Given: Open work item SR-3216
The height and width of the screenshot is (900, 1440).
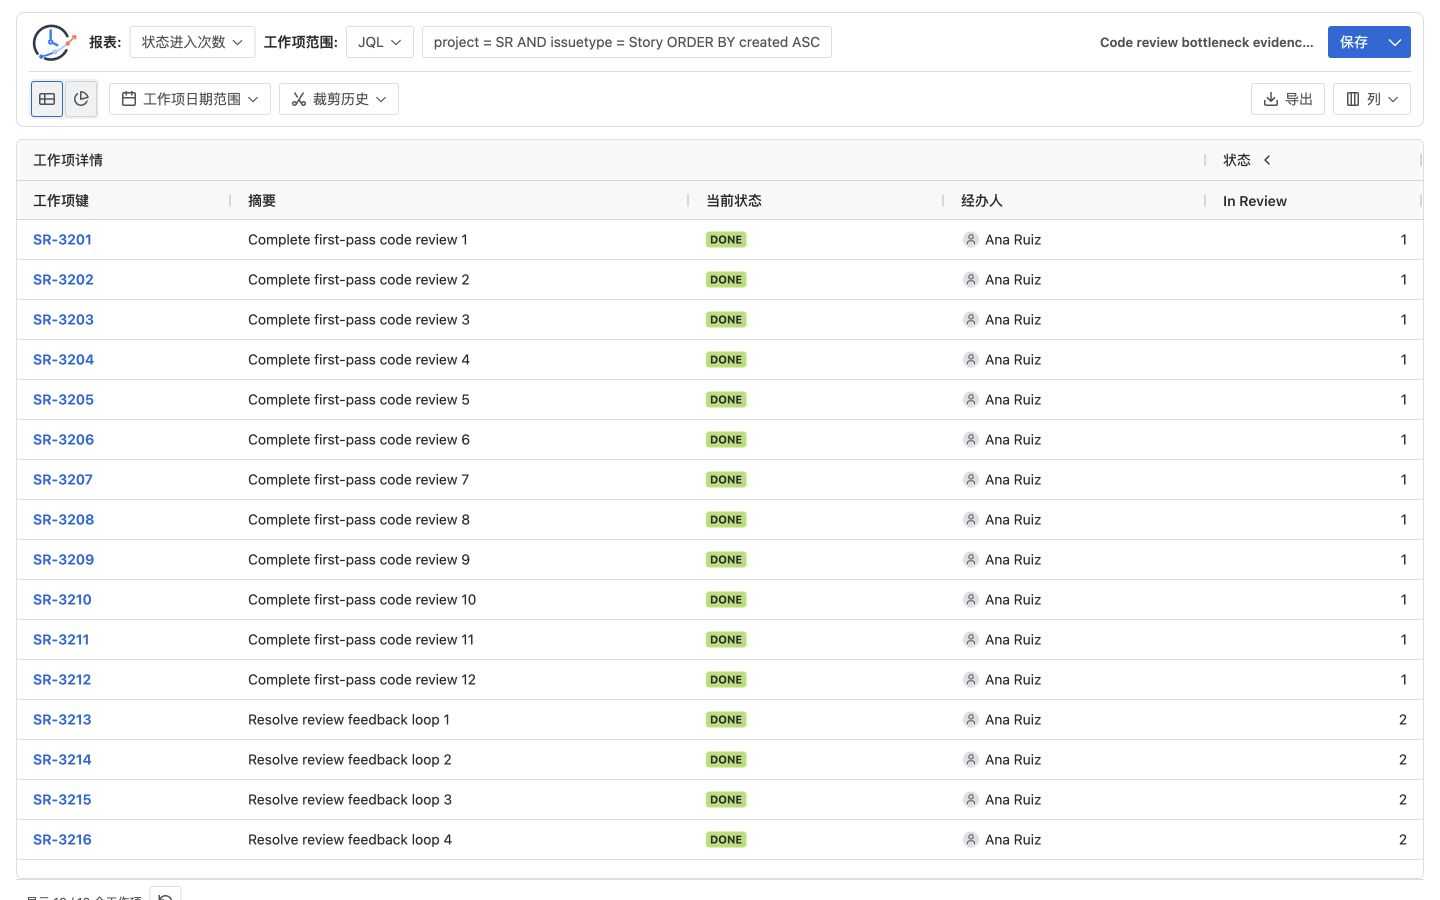Looking at the screenshot, I should [62, 840].
